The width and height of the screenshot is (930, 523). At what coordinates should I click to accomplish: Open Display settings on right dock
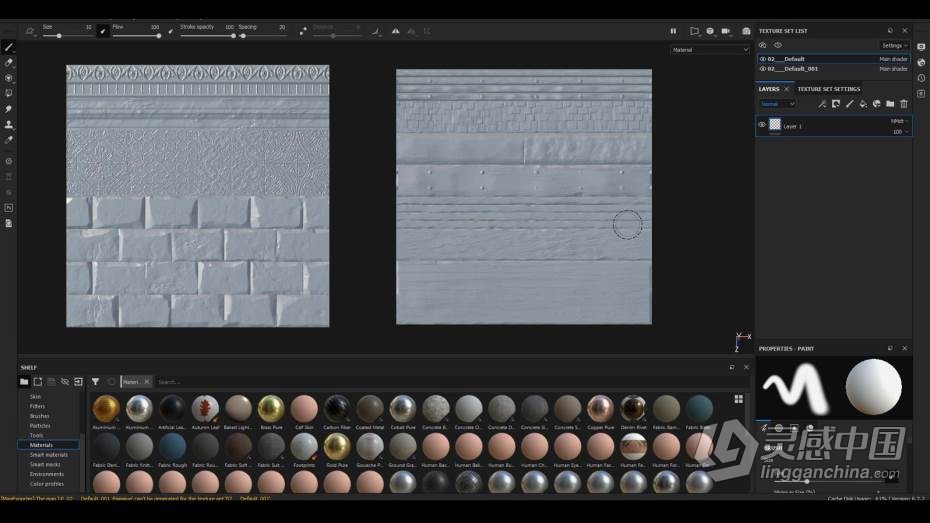click(921, 47)
